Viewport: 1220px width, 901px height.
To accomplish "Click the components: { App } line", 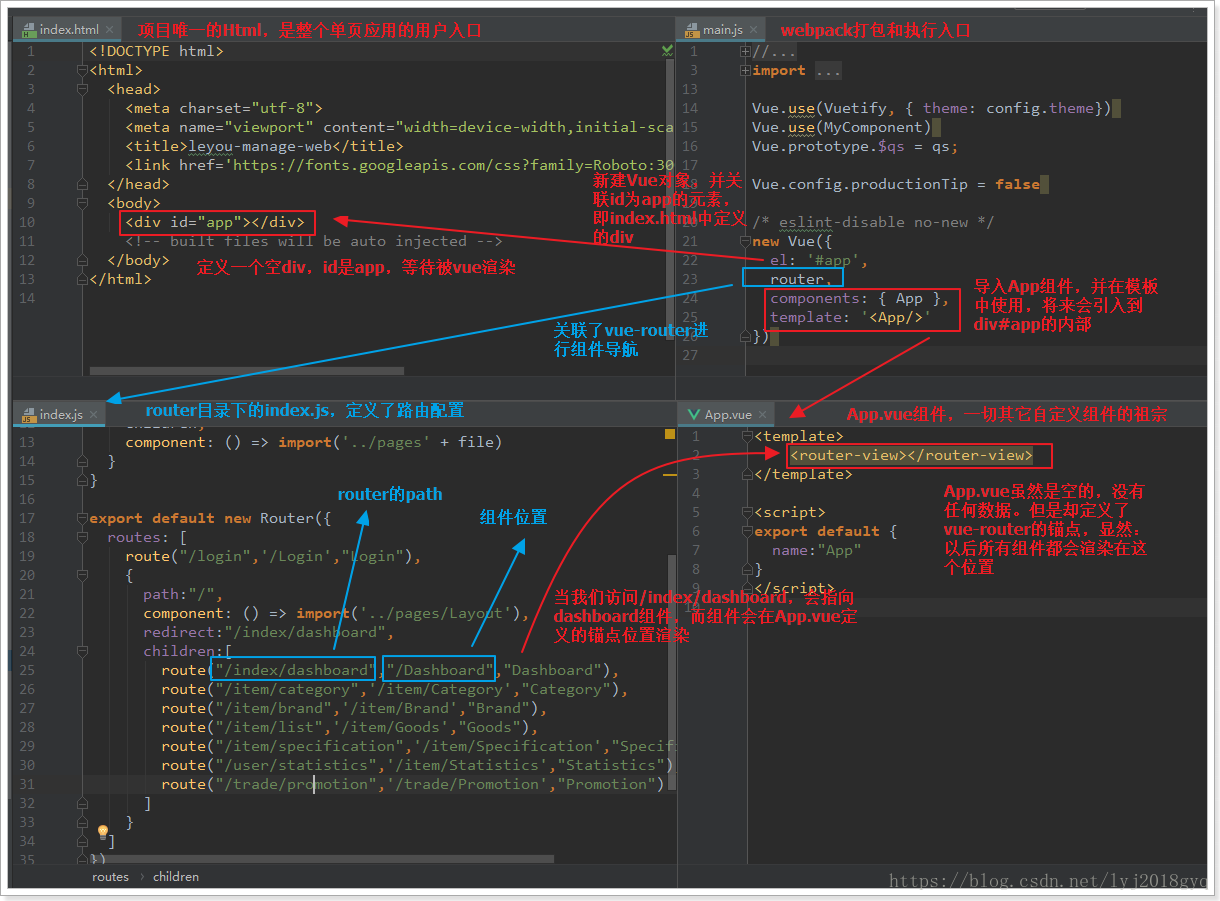I will tap(860, 298).
